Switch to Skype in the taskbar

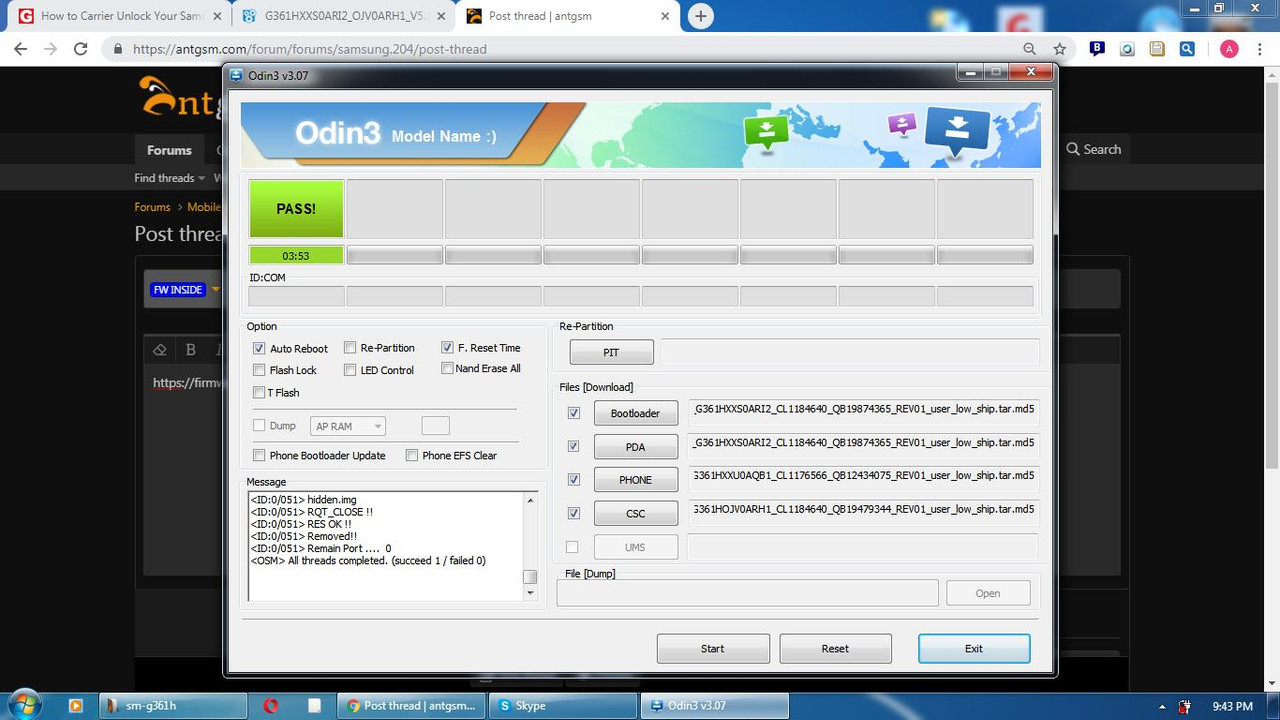tap(563, 705)
